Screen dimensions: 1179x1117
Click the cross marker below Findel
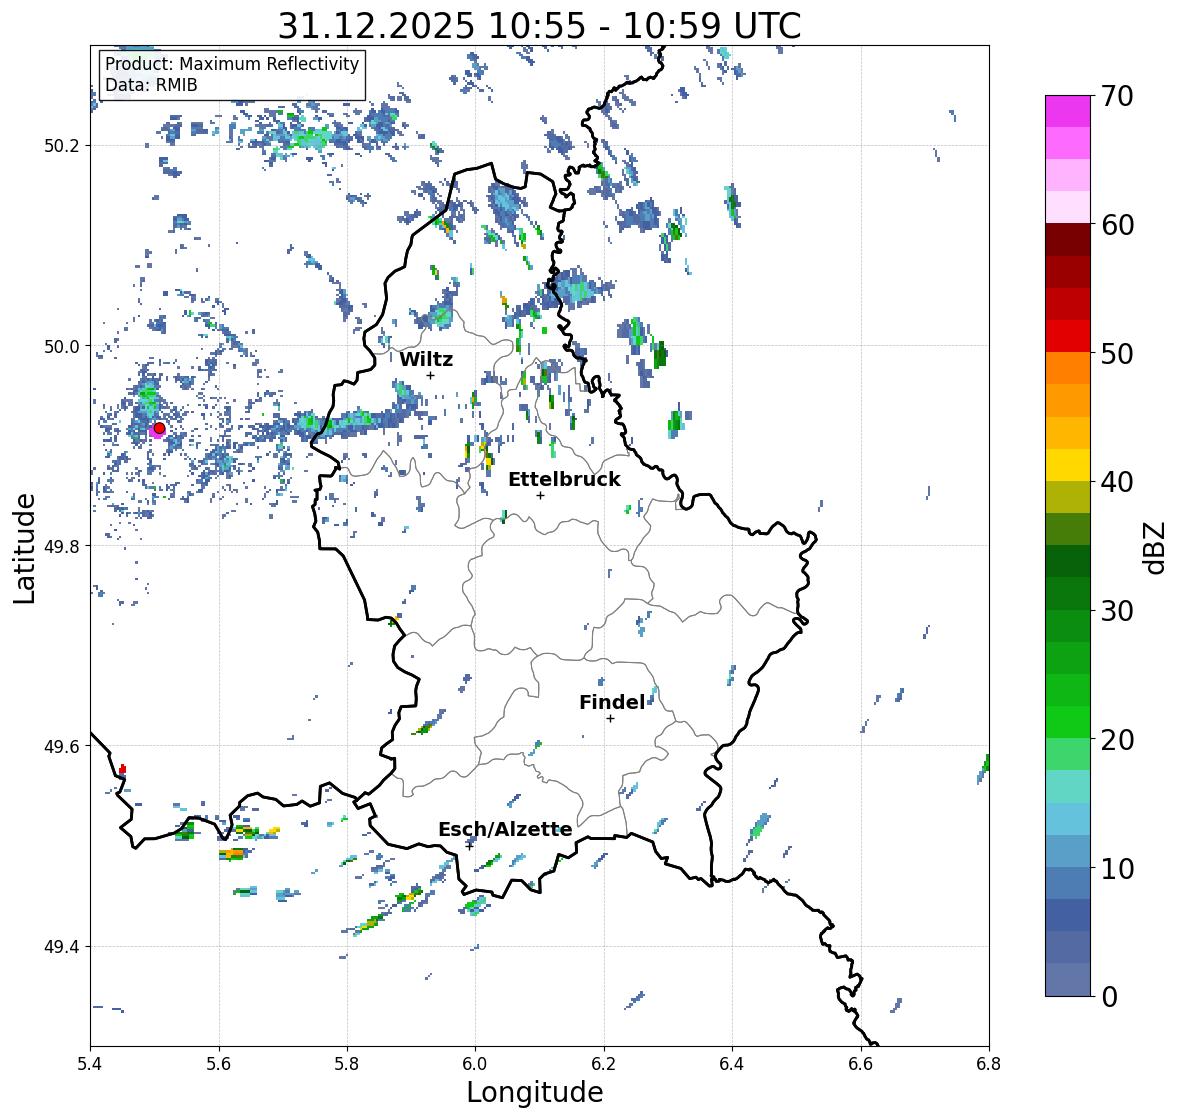coord(611,719)
